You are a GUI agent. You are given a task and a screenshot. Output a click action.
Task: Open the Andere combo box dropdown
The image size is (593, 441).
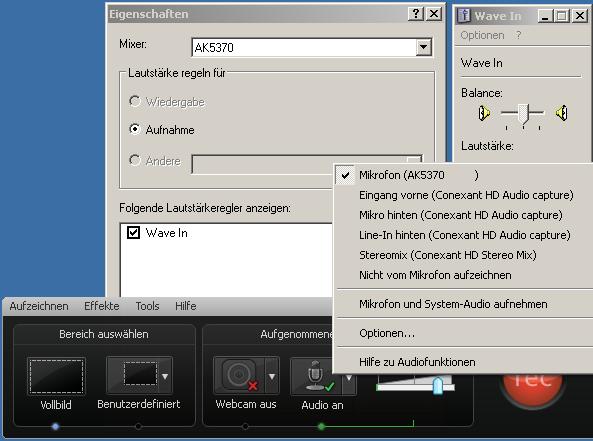pos(414,160)
